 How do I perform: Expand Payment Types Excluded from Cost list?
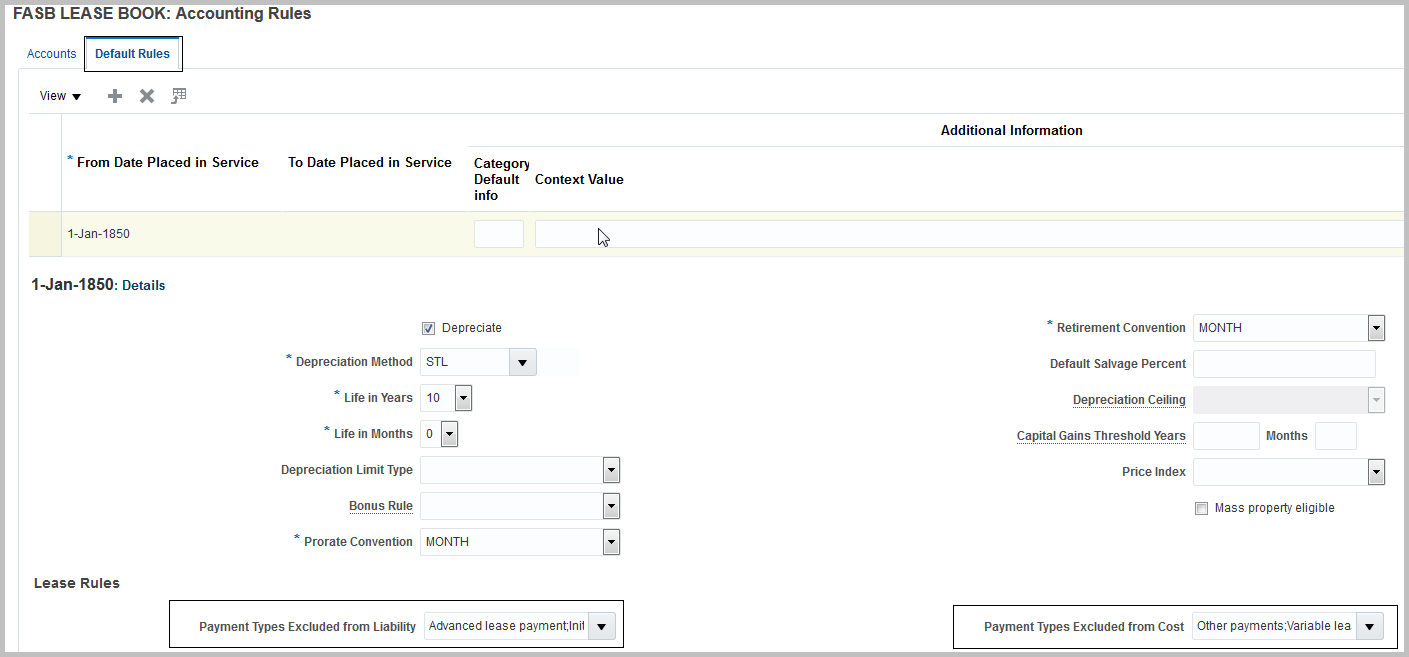point(1370,627)
